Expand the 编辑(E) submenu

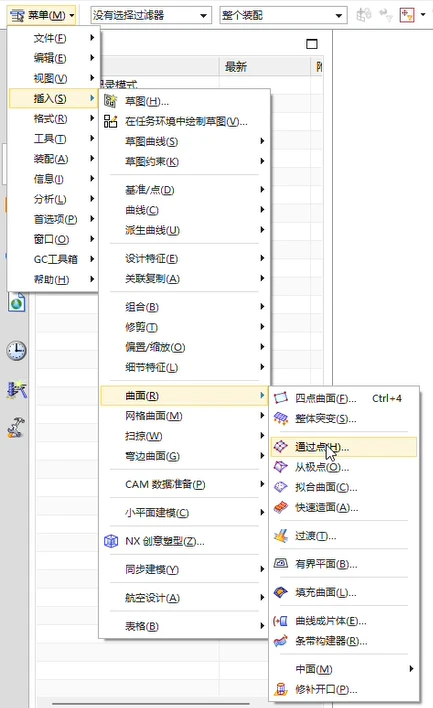[54, 58]
